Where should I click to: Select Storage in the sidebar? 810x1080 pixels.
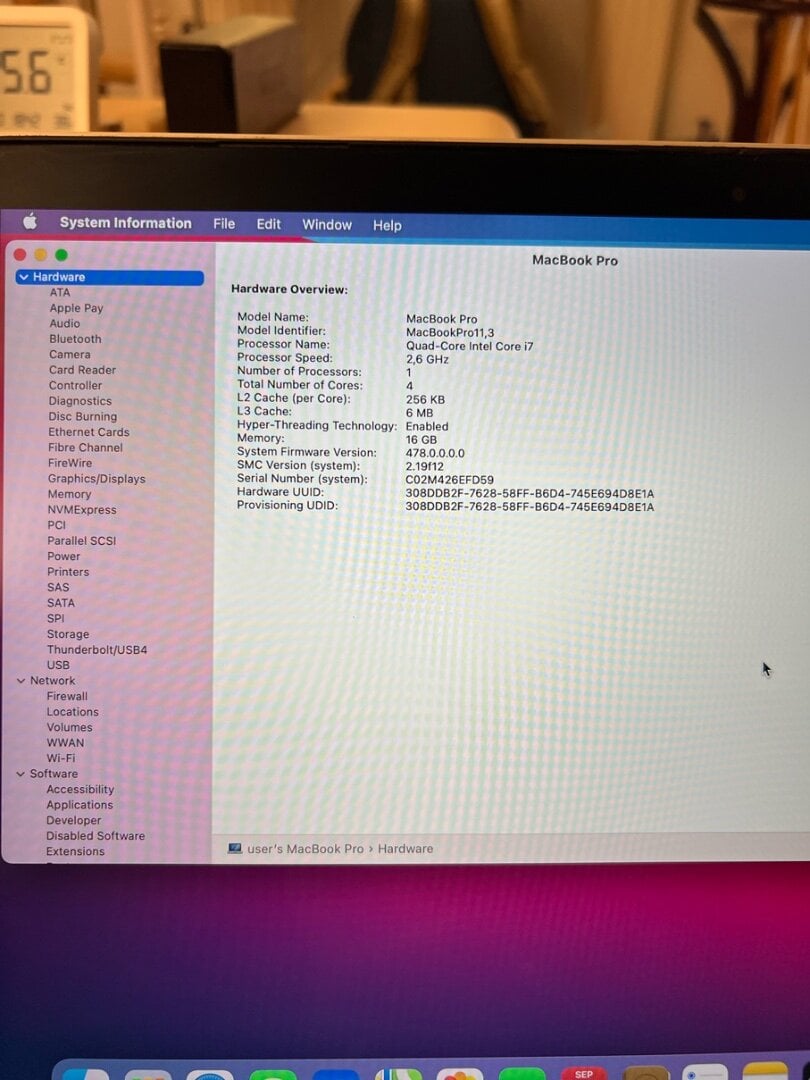click(68, 634)
